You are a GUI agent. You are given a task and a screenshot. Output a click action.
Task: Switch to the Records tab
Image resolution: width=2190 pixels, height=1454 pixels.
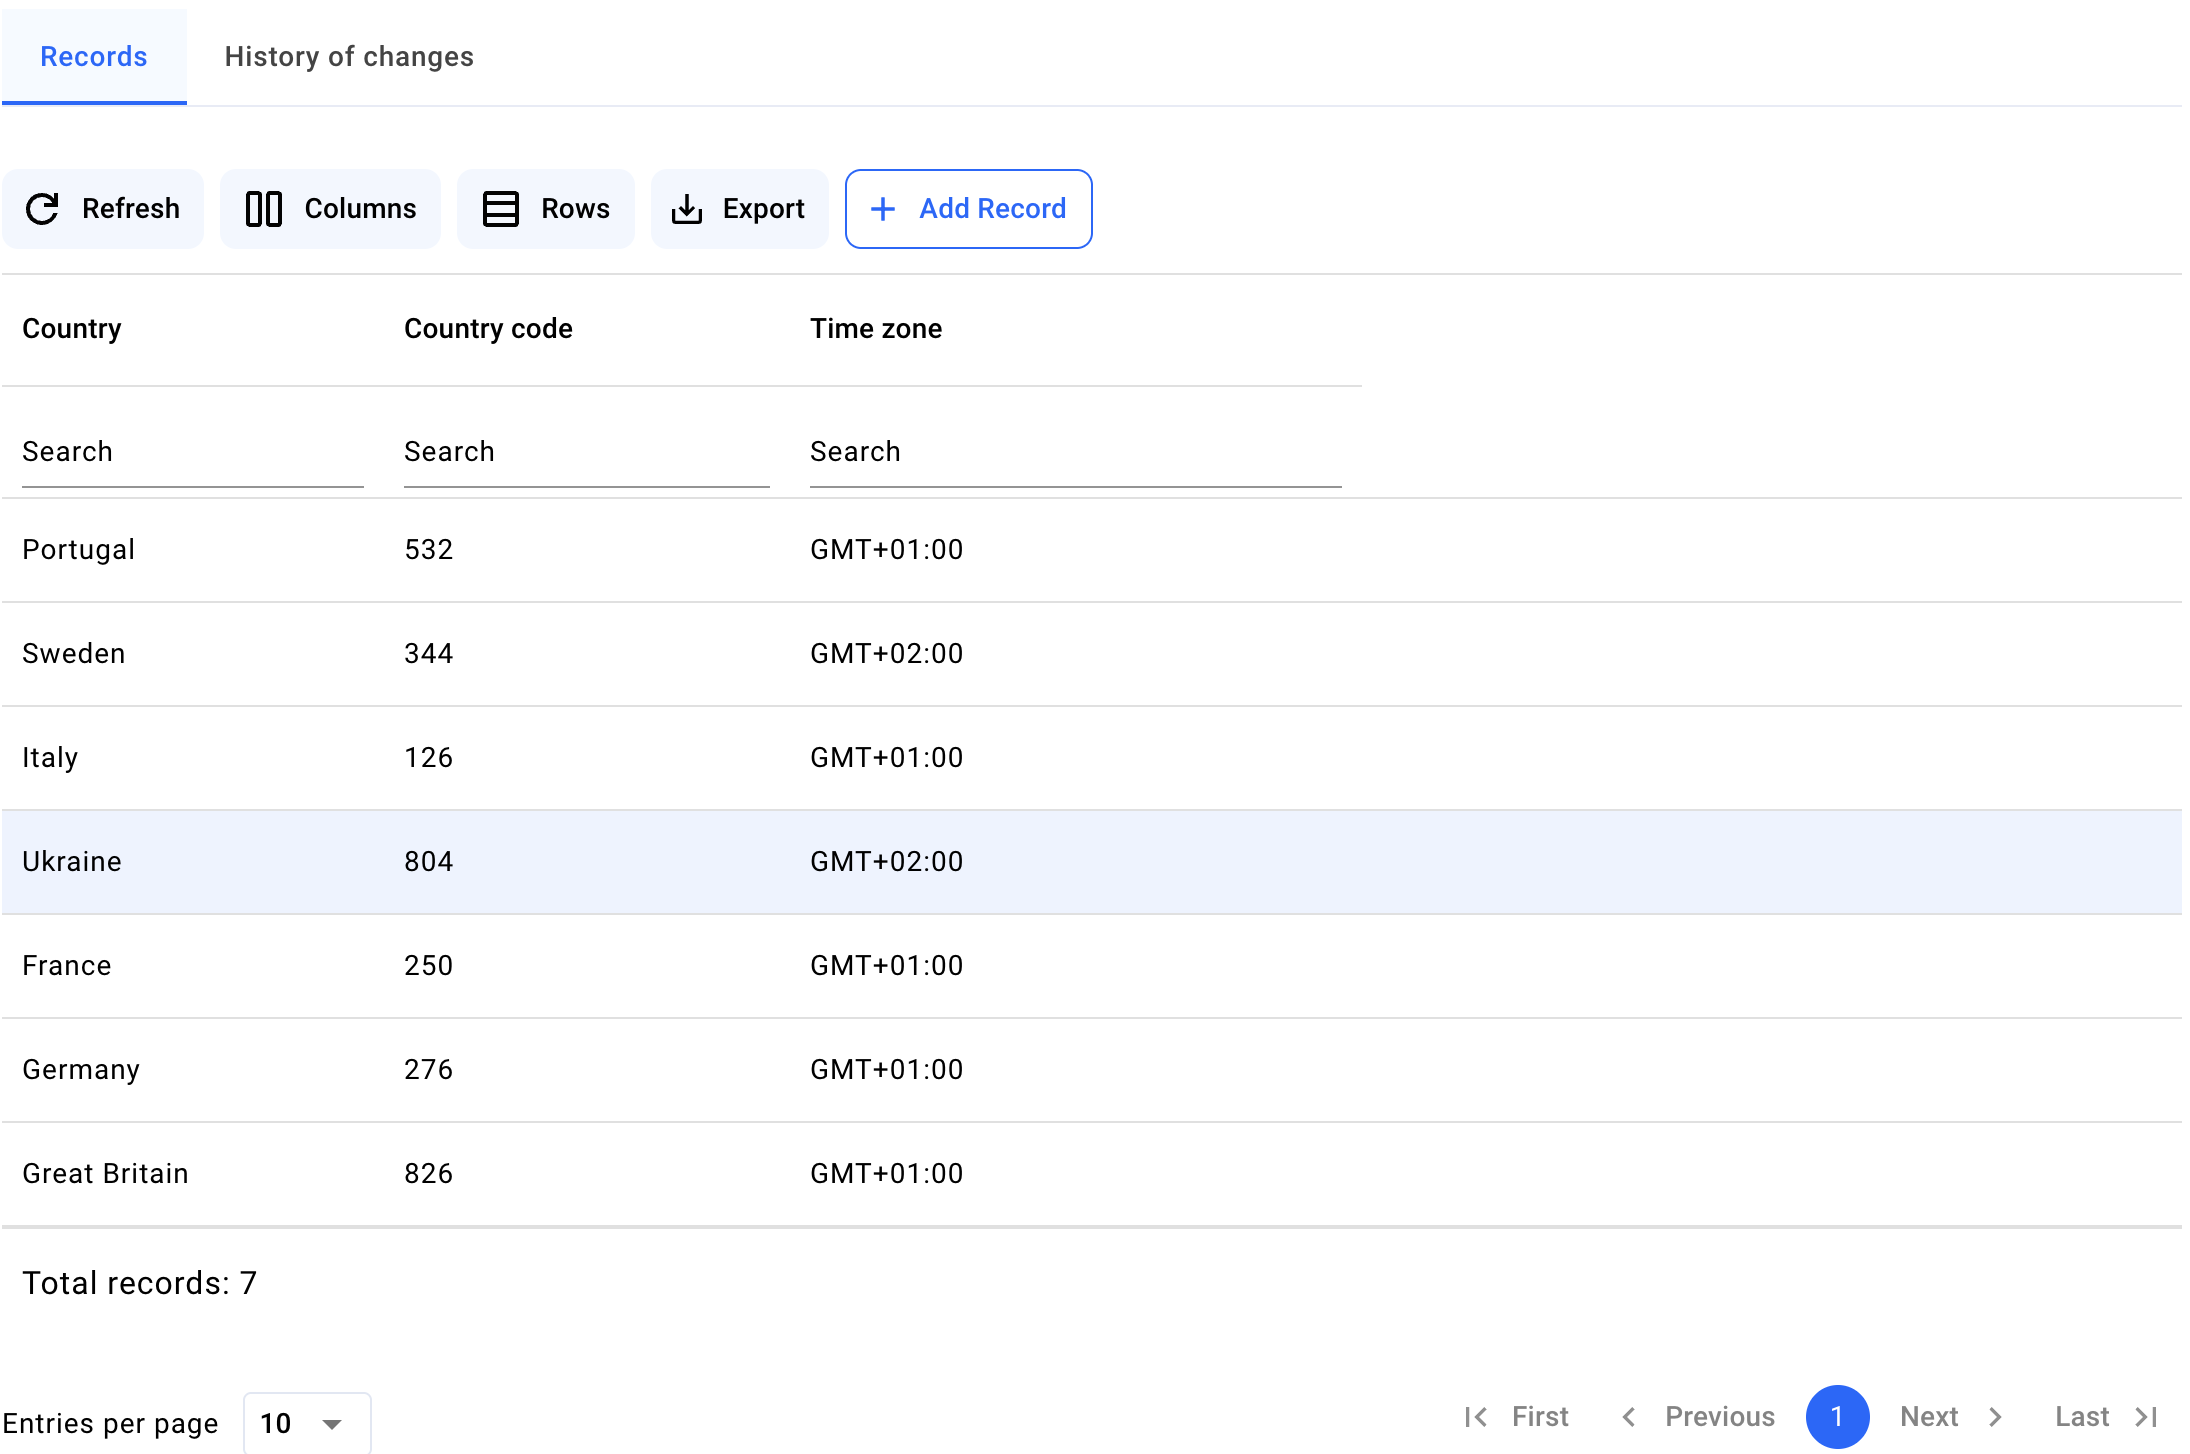point(94,57)
